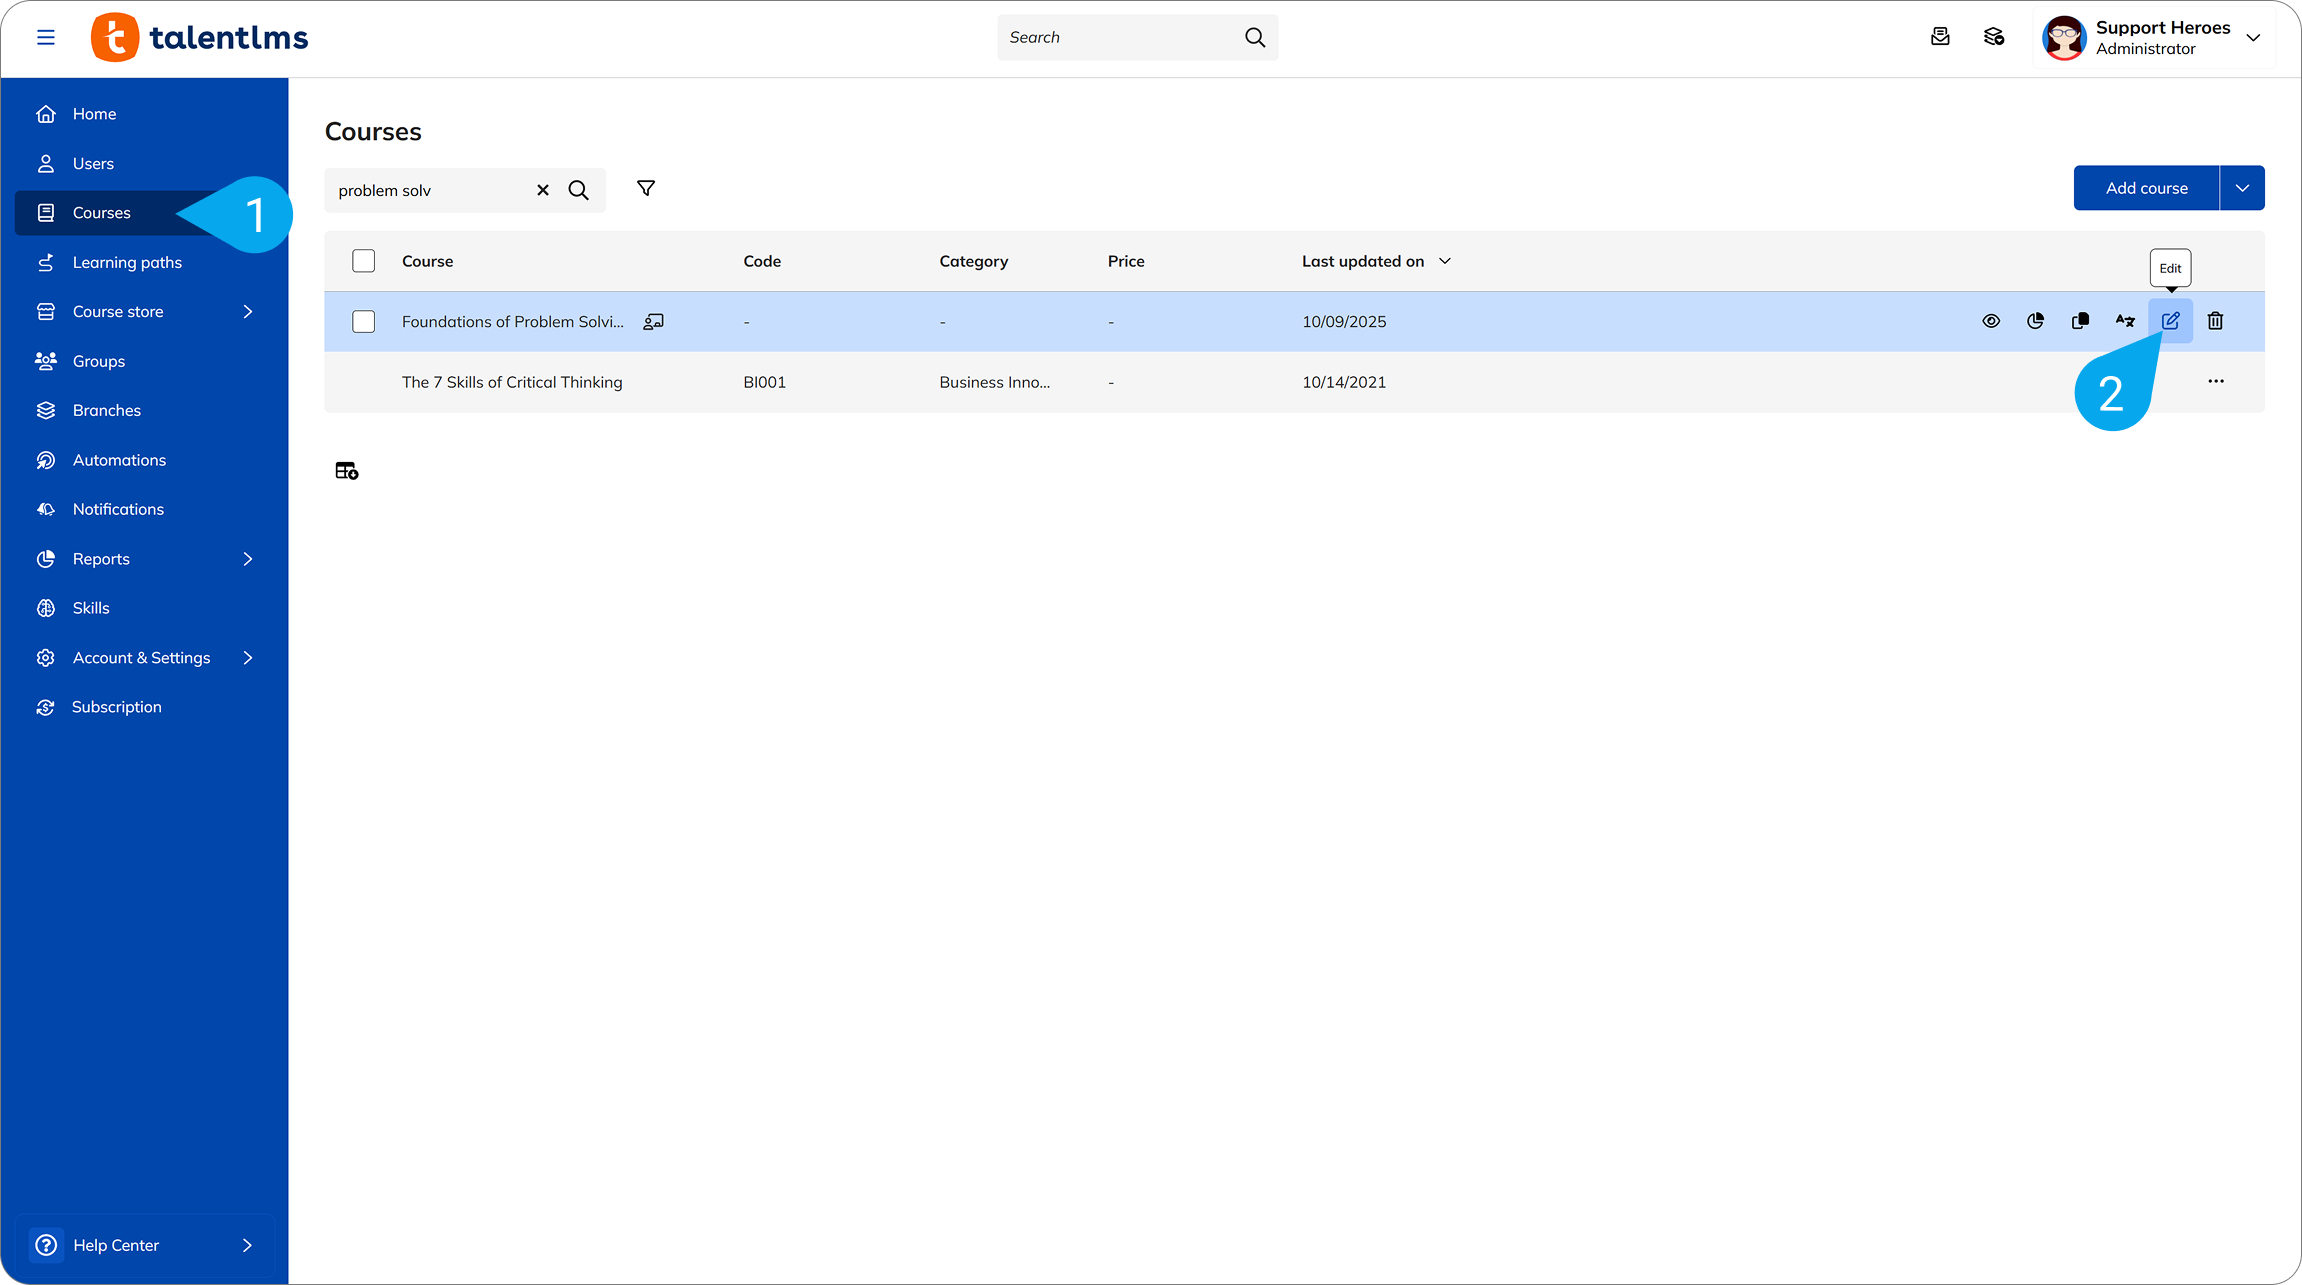Tick the Foundations of Problem Solving checkbox

tap(364, 321)
